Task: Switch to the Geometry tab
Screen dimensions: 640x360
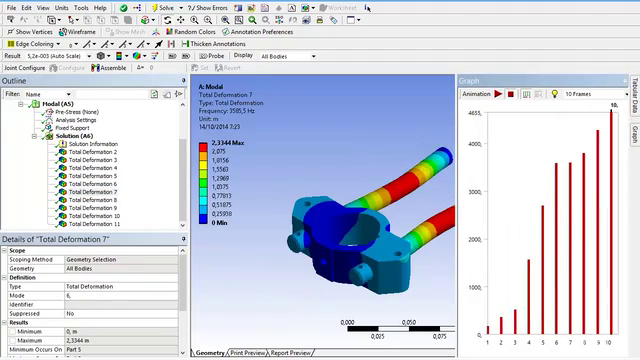Action: click(x=210, y=353)
